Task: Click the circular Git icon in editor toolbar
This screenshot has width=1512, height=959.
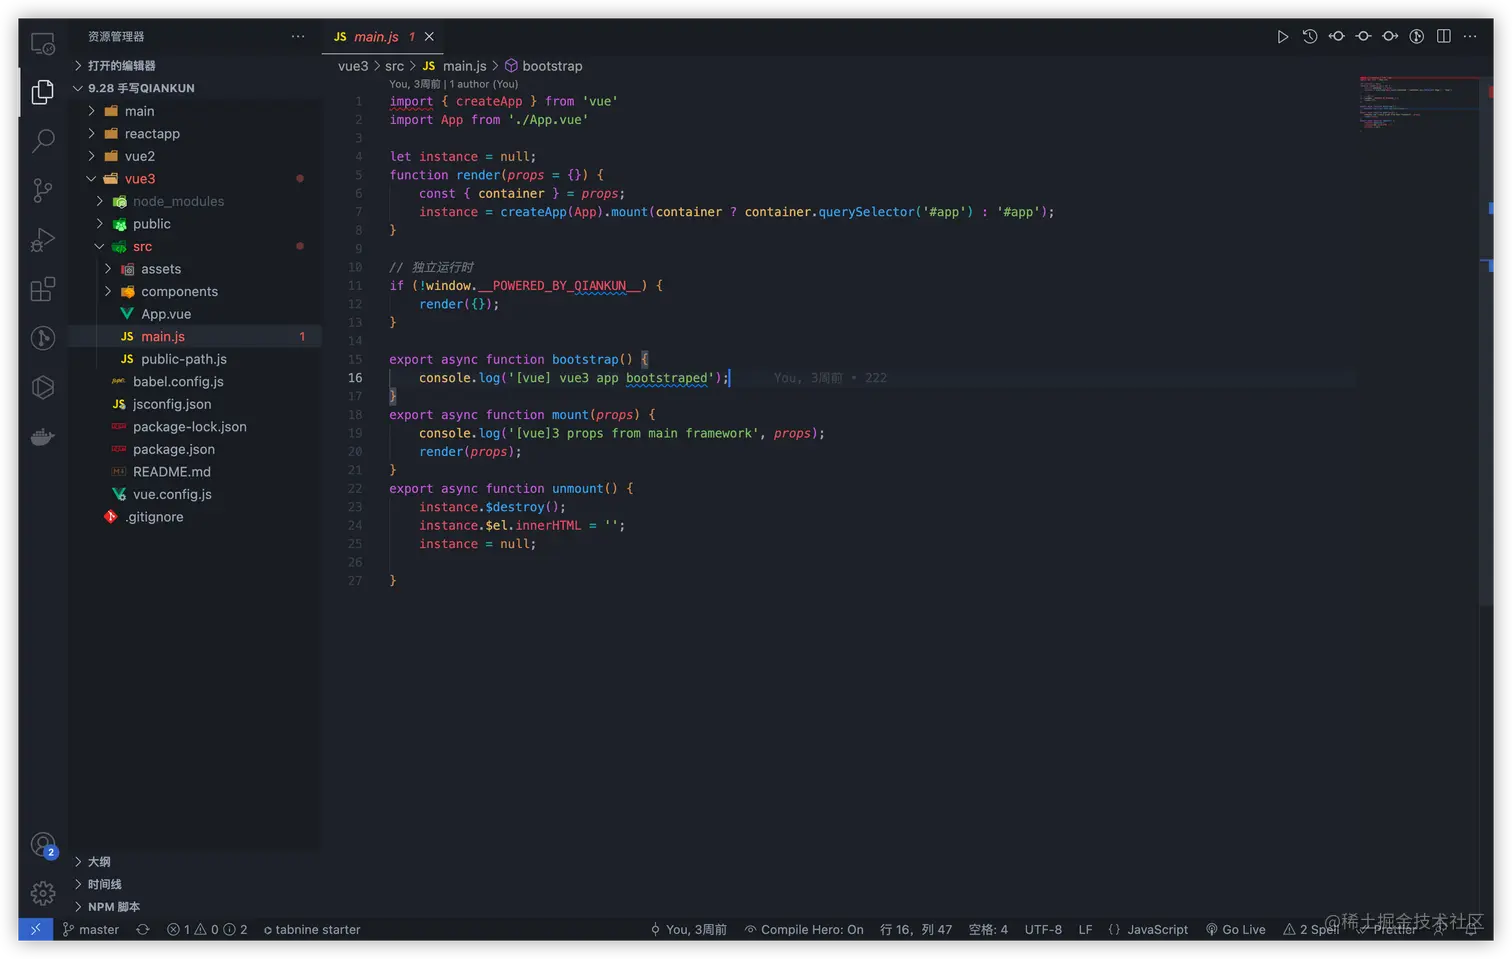Action: pos(1417,37)
